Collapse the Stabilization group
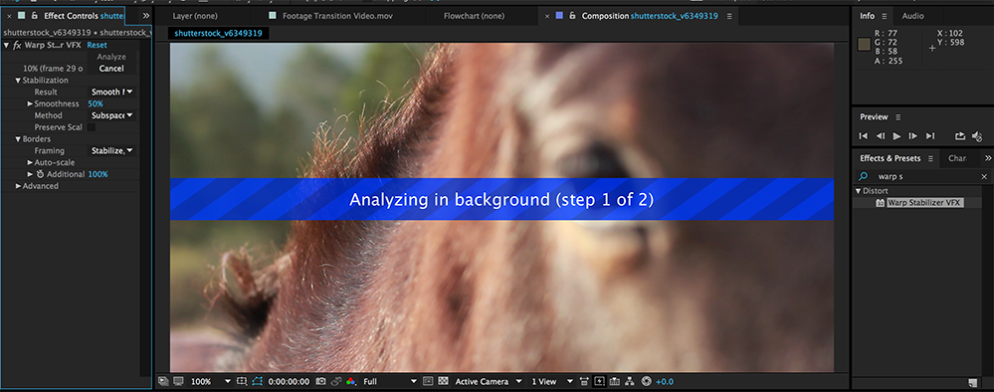 coord(18,81)
